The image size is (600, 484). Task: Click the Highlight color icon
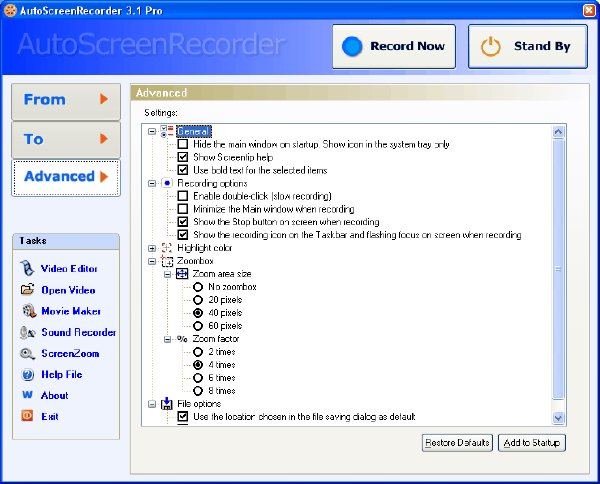(167, 248)
